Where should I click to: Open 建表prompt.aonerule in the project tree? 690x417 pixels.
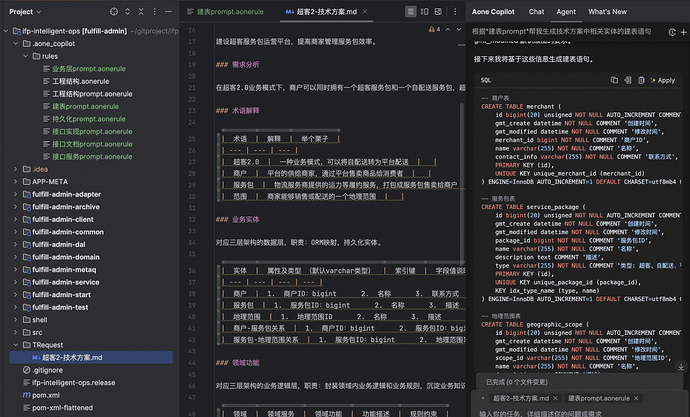[85, 106]
